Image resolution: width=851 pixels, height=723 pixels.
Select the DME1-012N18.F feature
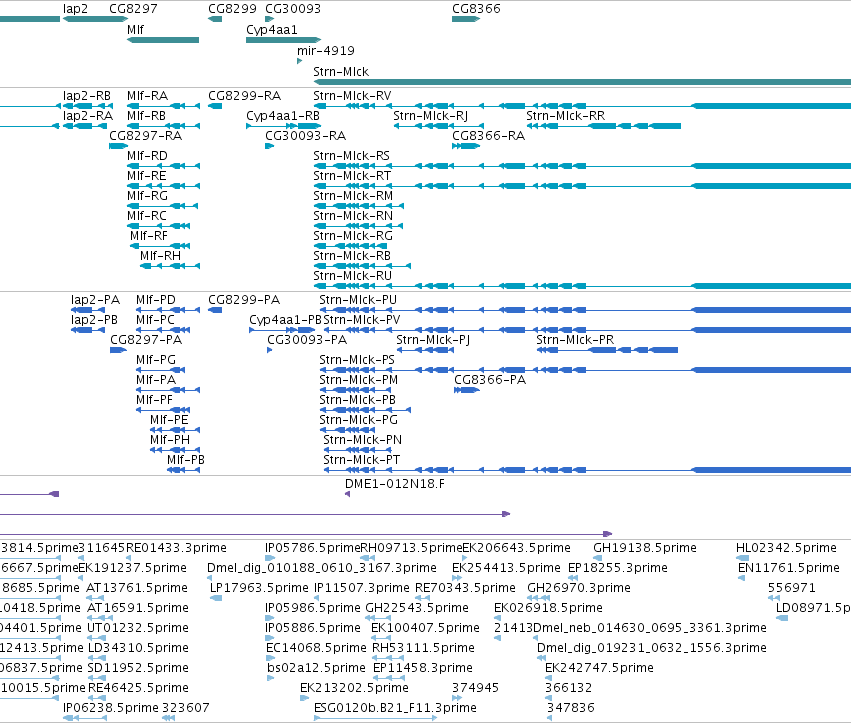[395, 484]
